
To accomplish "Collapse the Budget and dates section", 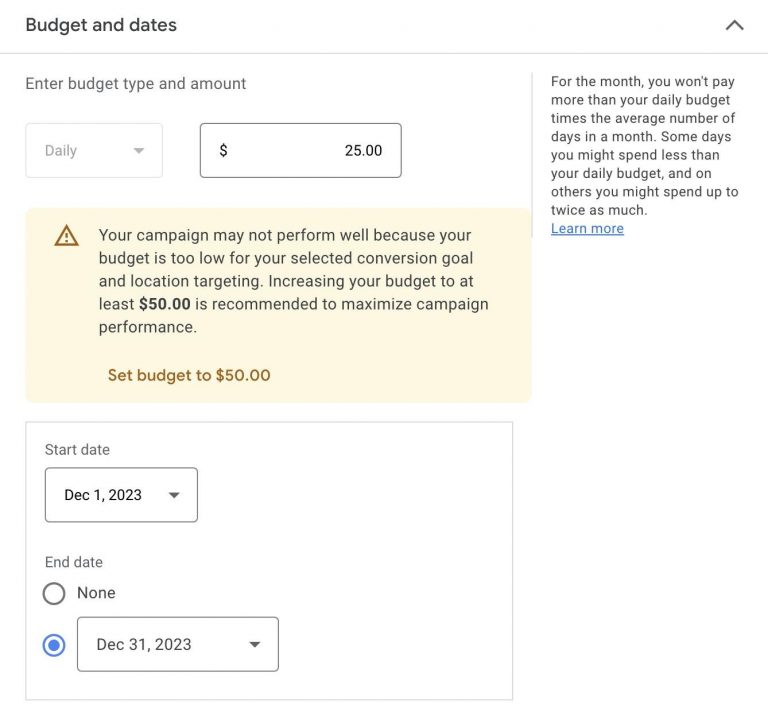I will (x=734, y=25).
